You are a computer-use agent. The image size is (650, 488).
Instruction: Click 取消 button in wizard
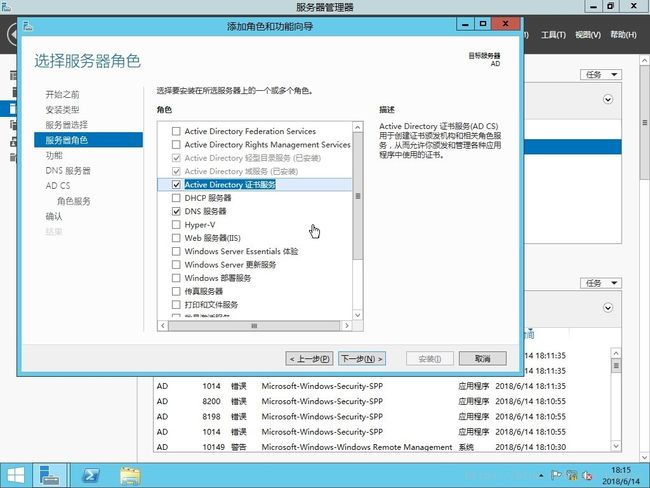click(x=483, y=359)
